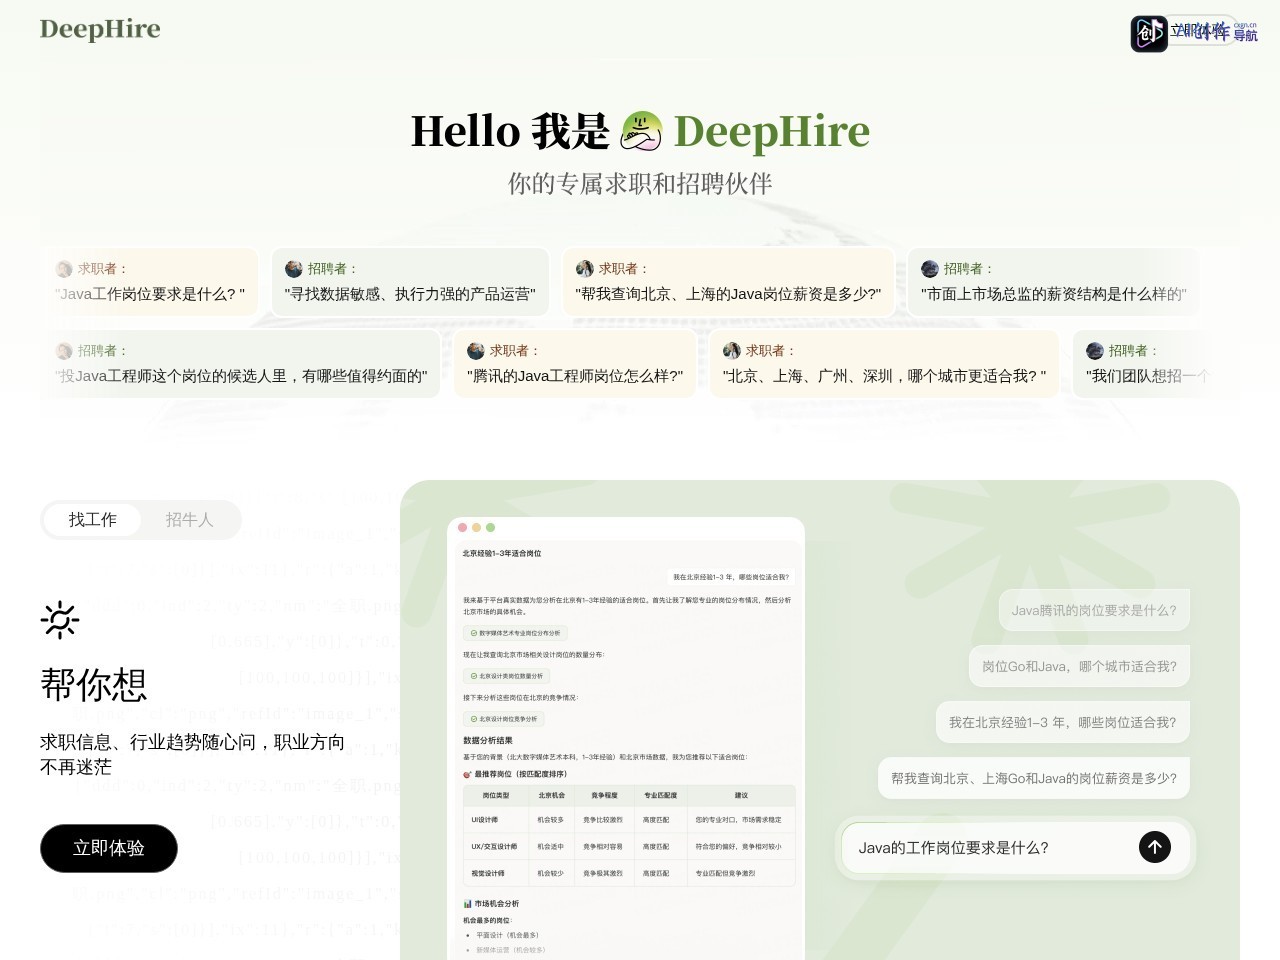This screenshot has width=1280, height=960.
Task: Click avatar on 帮我查询北京、上海的Java card
Action: pos(585,269)
